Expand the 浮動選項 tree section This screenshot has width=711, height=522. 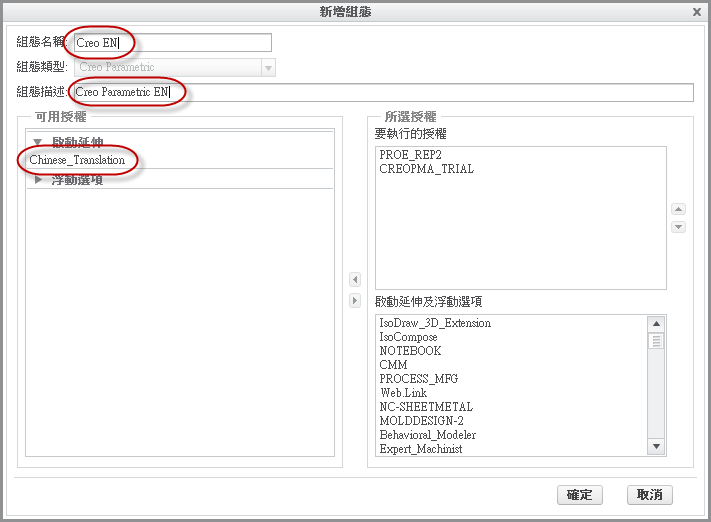click(x=39, y=180)
